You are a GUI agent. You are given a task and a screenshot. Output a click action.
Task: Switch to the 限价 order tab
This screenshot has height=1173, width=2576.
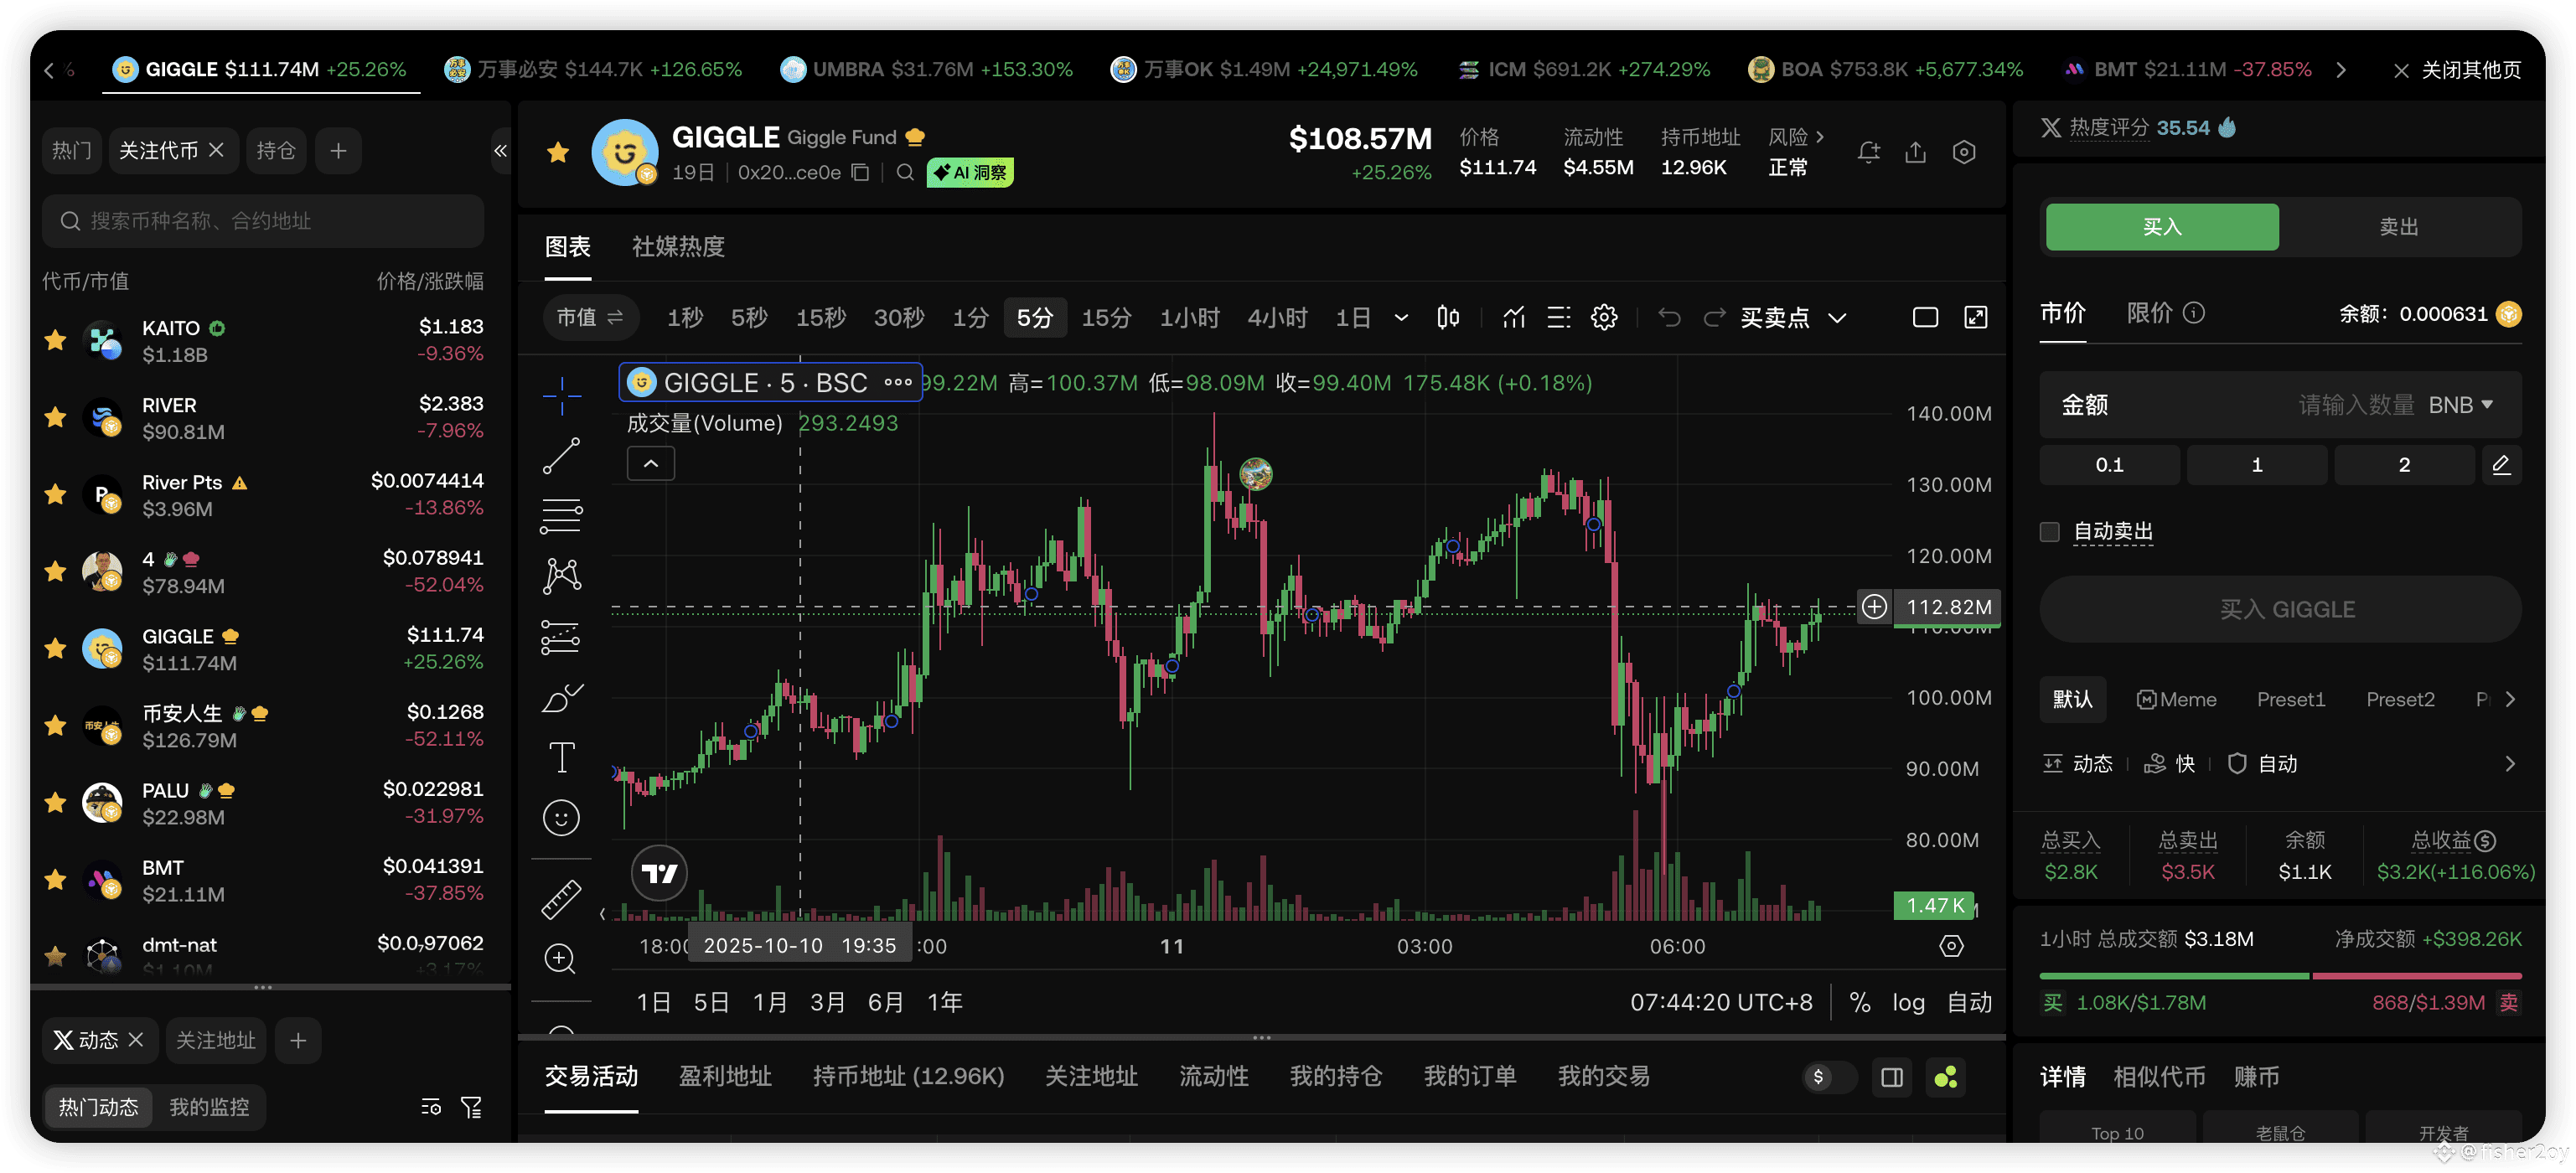coord(2149,313)
